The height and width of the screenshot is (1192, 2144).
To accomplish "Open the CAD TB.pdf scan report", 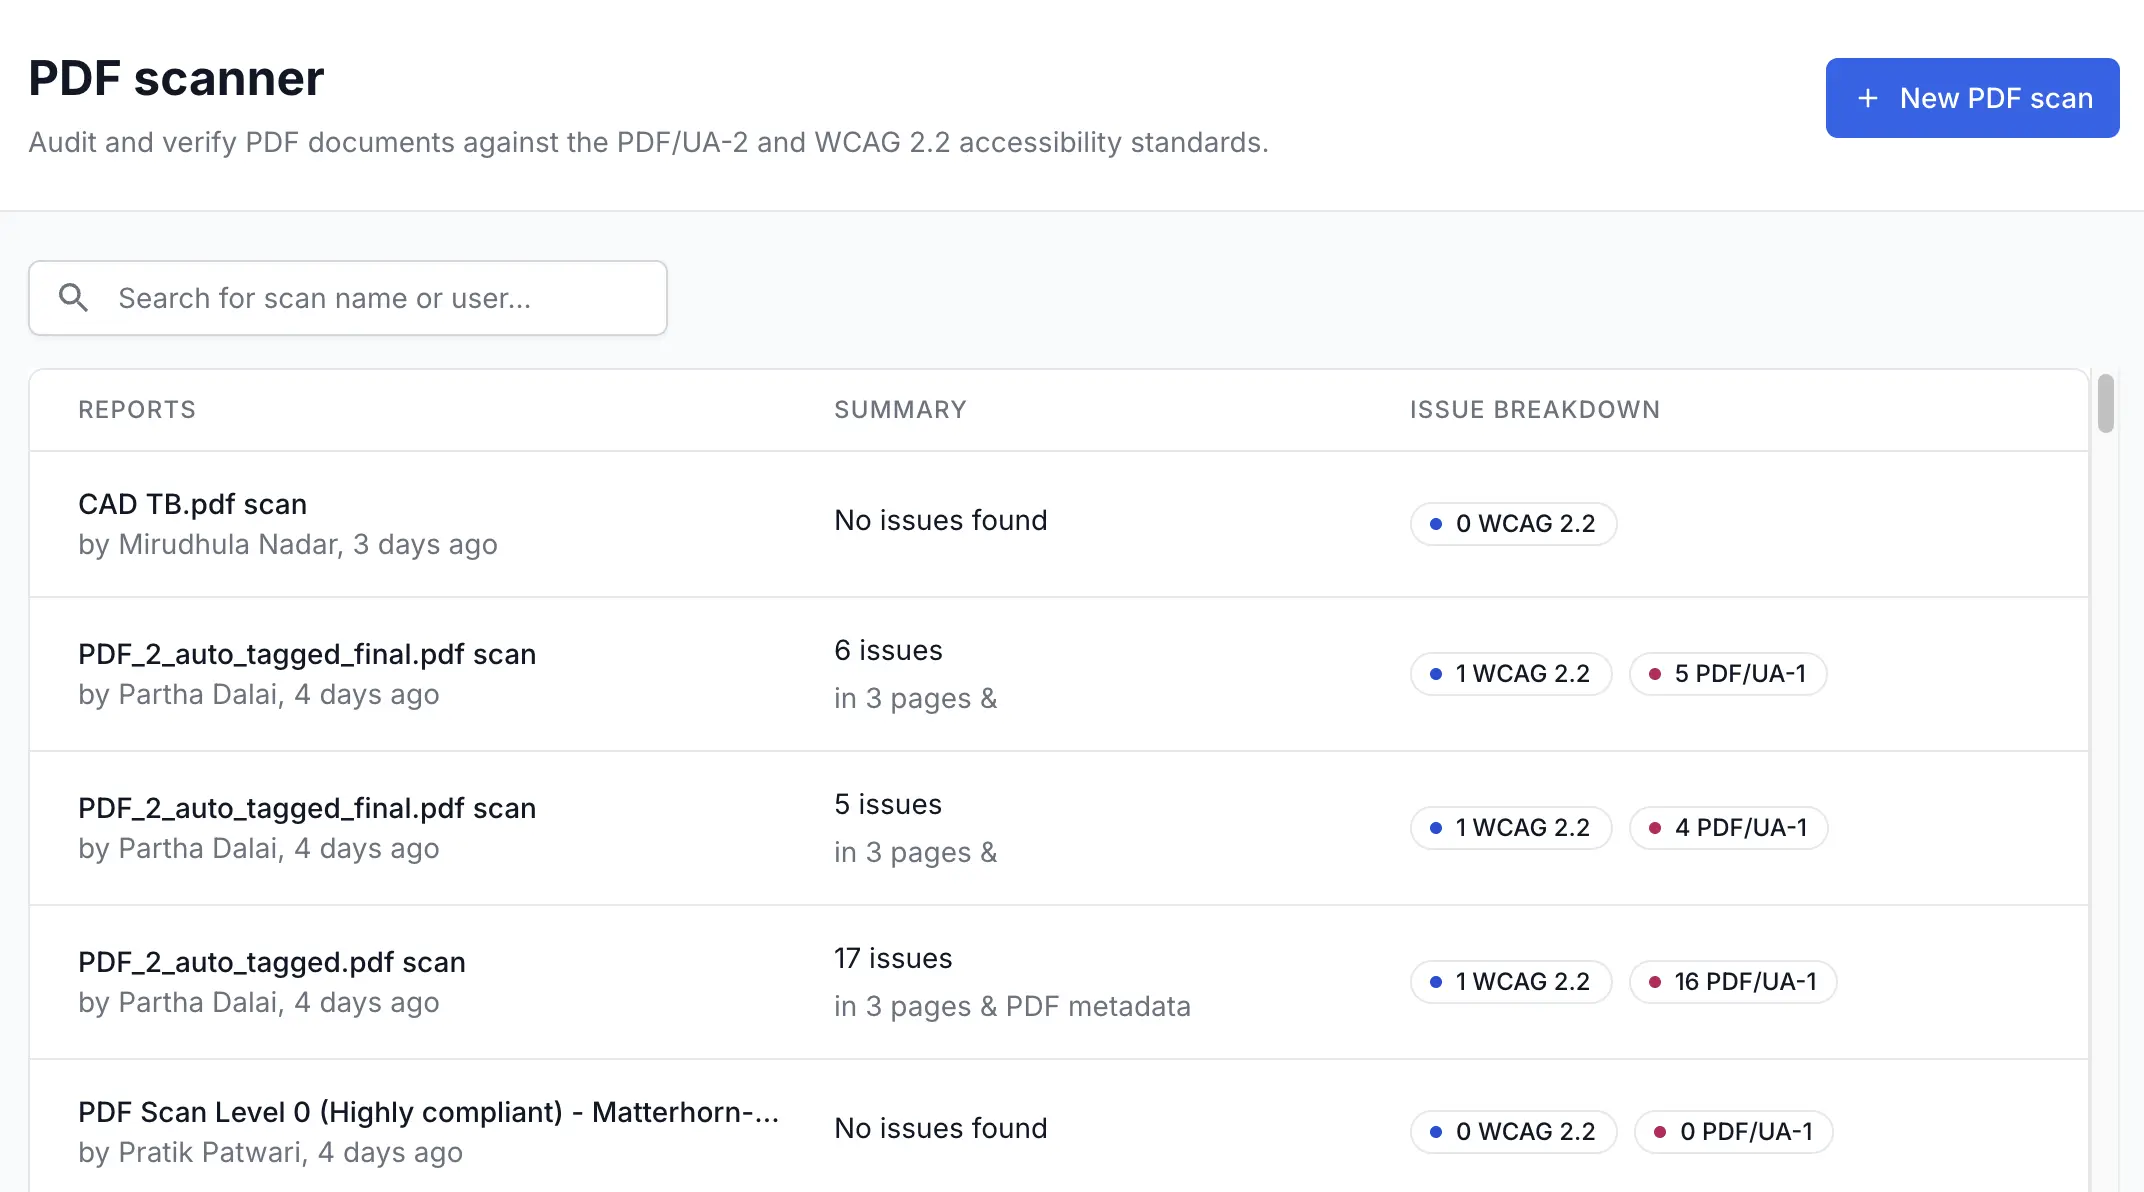I will tap(193, 504).
